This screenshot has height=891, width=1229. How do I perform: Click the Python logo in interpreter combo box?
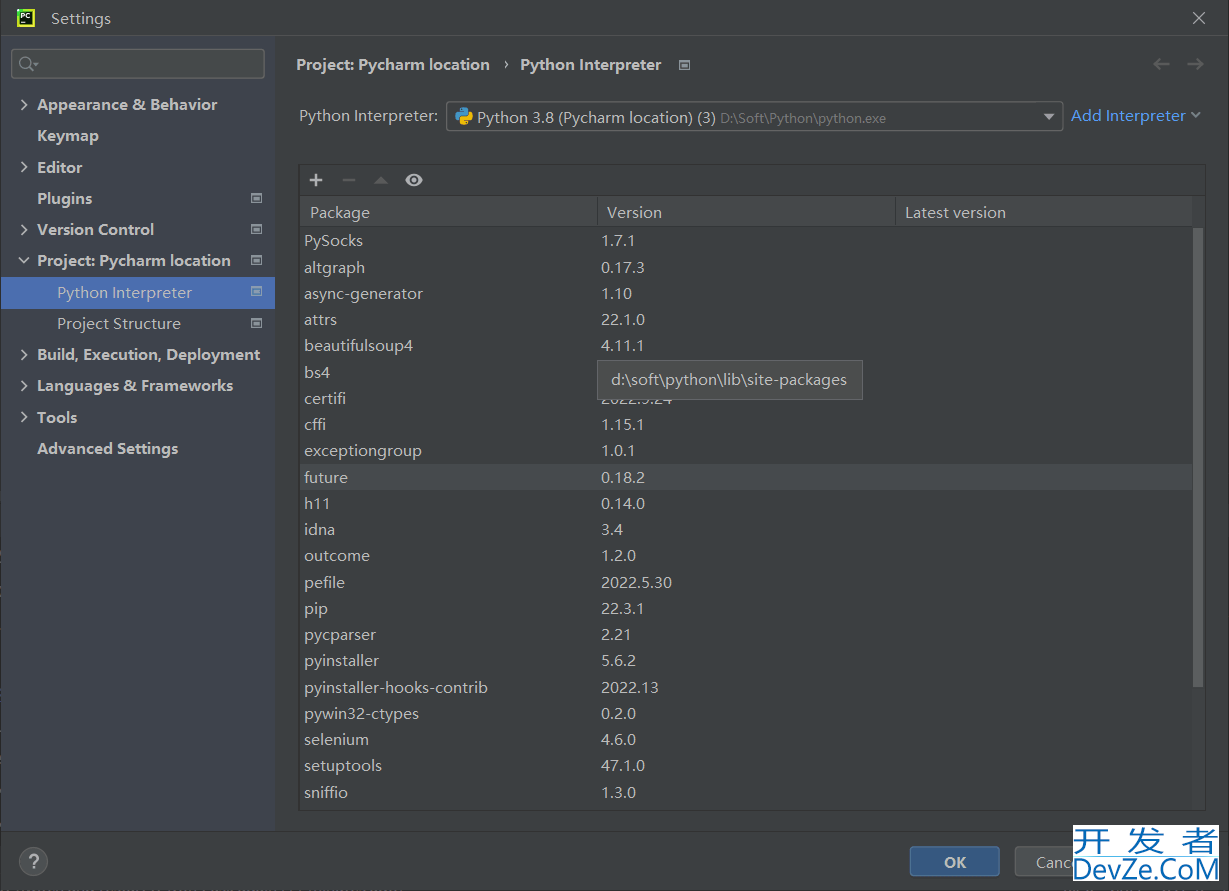tap(464, 117)
